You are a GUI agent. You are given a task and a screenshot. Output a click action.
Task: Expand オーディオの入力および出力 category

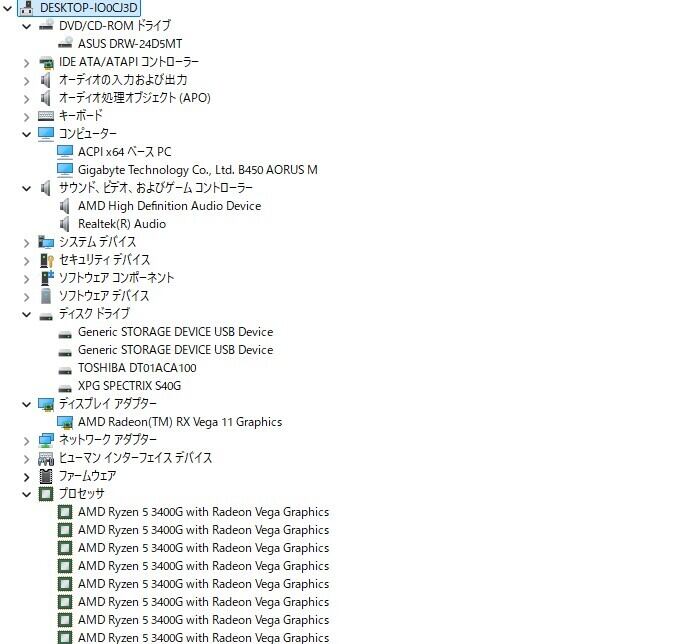[27, 81]
